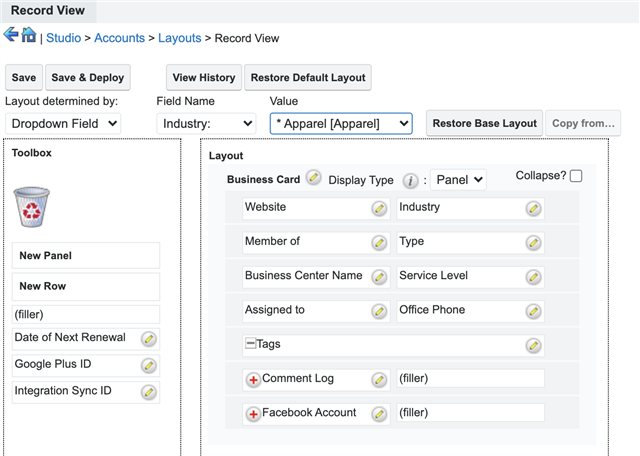The height and width of the screenshot is (456, 640).
Task: Click the Save & Deploy button
Action: (88, 78)
